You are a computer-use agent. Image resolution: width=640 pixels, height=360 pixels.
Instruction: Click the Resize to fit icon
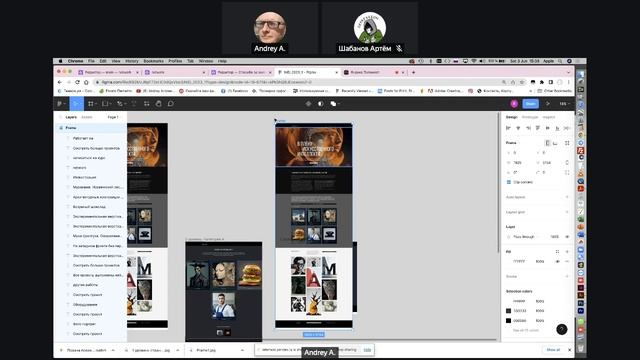click(x=567, y=143)
